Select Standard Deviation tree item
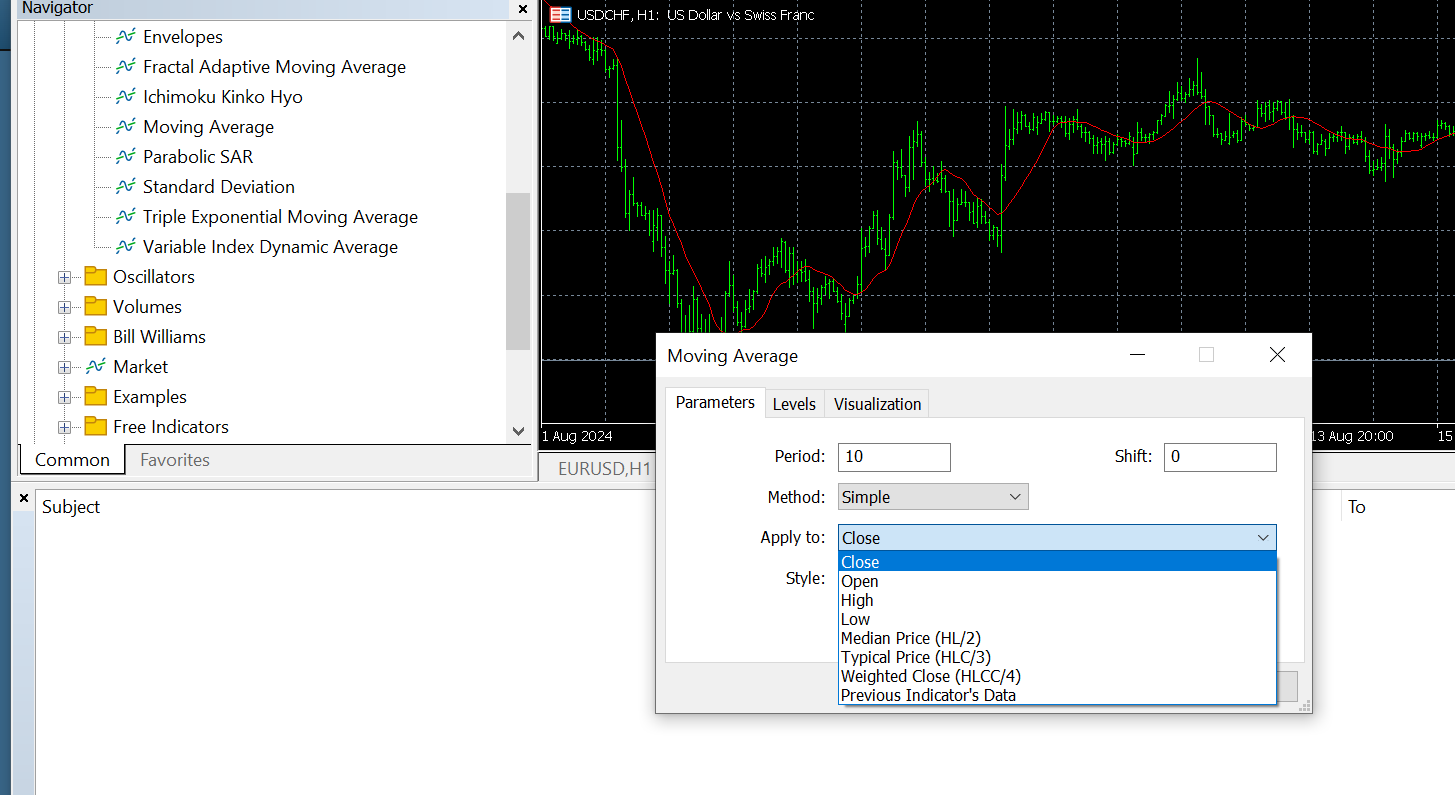The width and height of the screenshot is (1455, 795). 219,187
